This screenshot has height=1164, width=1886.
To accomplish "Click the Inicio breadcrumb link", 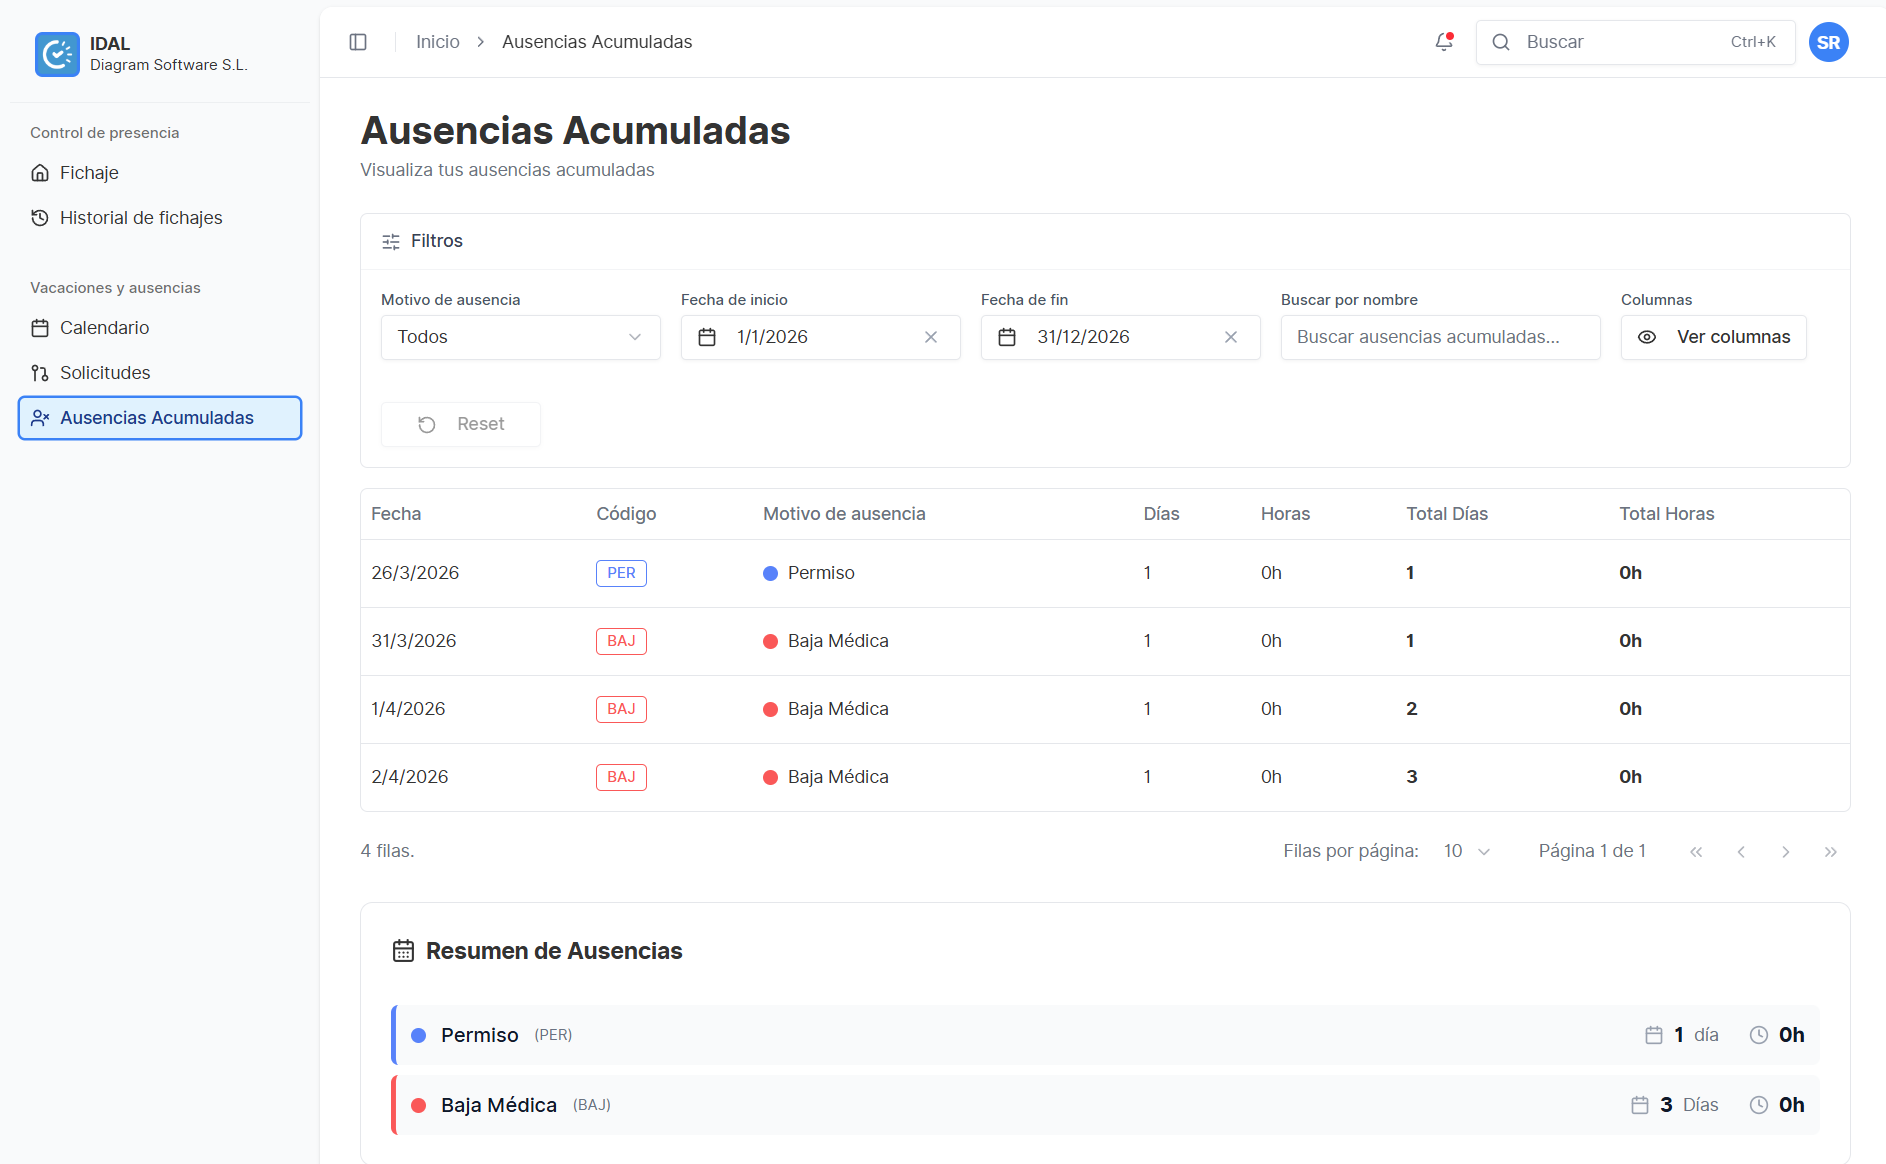I will [x=437, y=42].
